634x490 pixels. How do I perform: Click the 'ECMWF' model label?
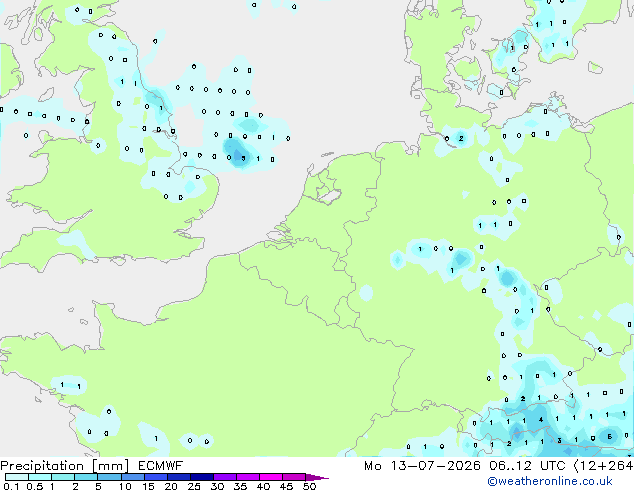point(161,466)
